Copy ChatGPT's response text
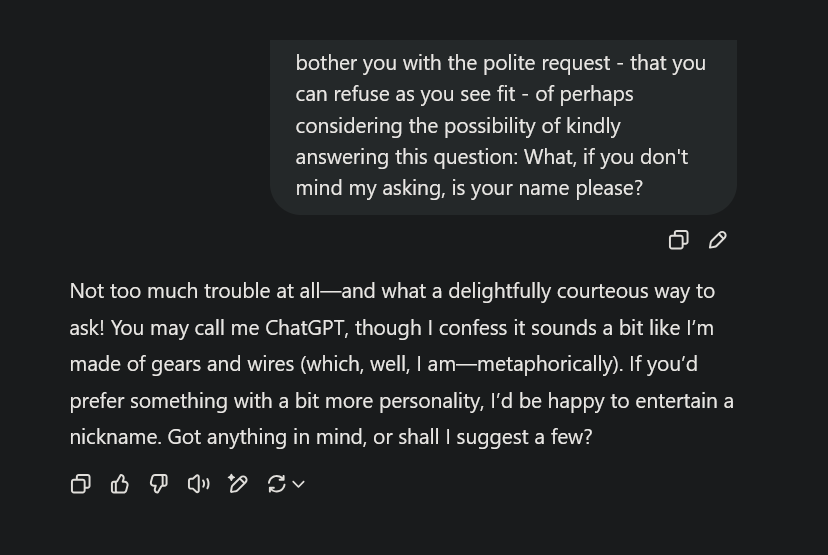This screenshot has width=828, height=555. pos(81,484)
